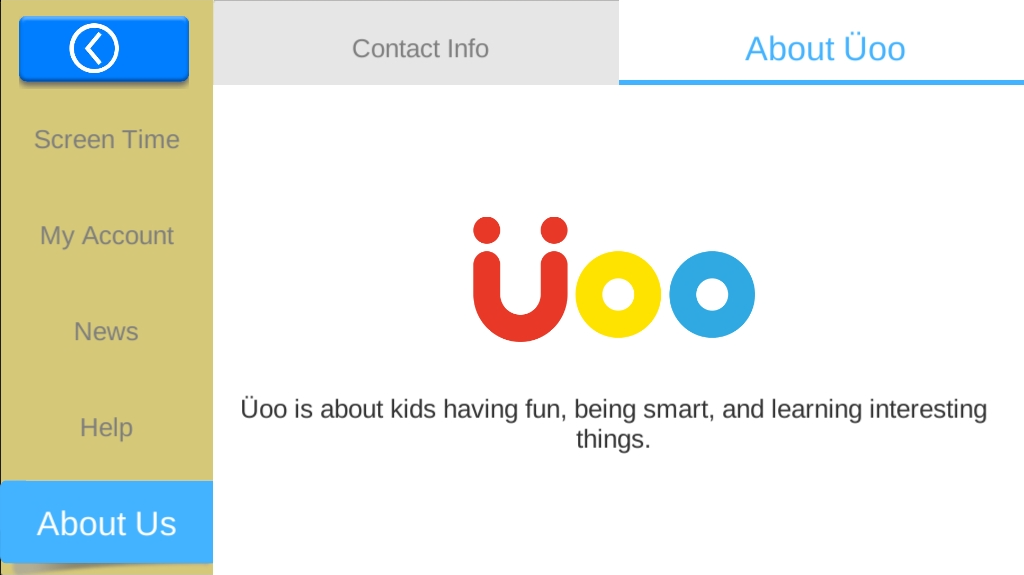Click the blue o in the logo
1024x575 pixels.
712,294
